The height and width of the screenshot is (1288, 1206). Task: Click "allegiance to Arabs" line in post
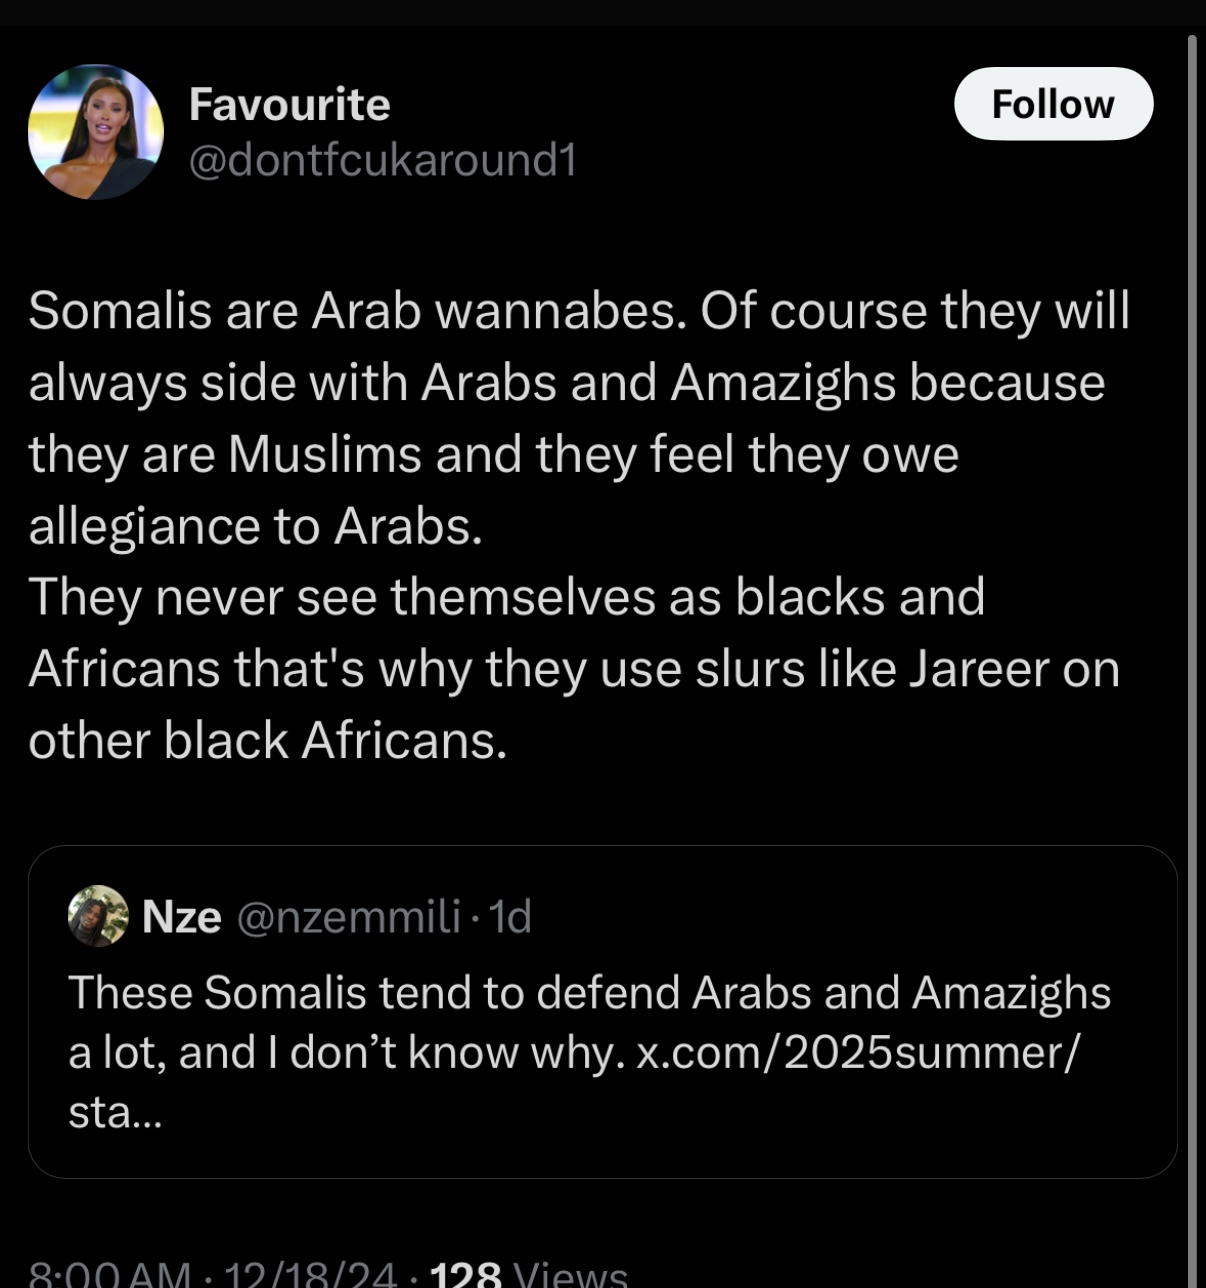click(x=256, y=526)
